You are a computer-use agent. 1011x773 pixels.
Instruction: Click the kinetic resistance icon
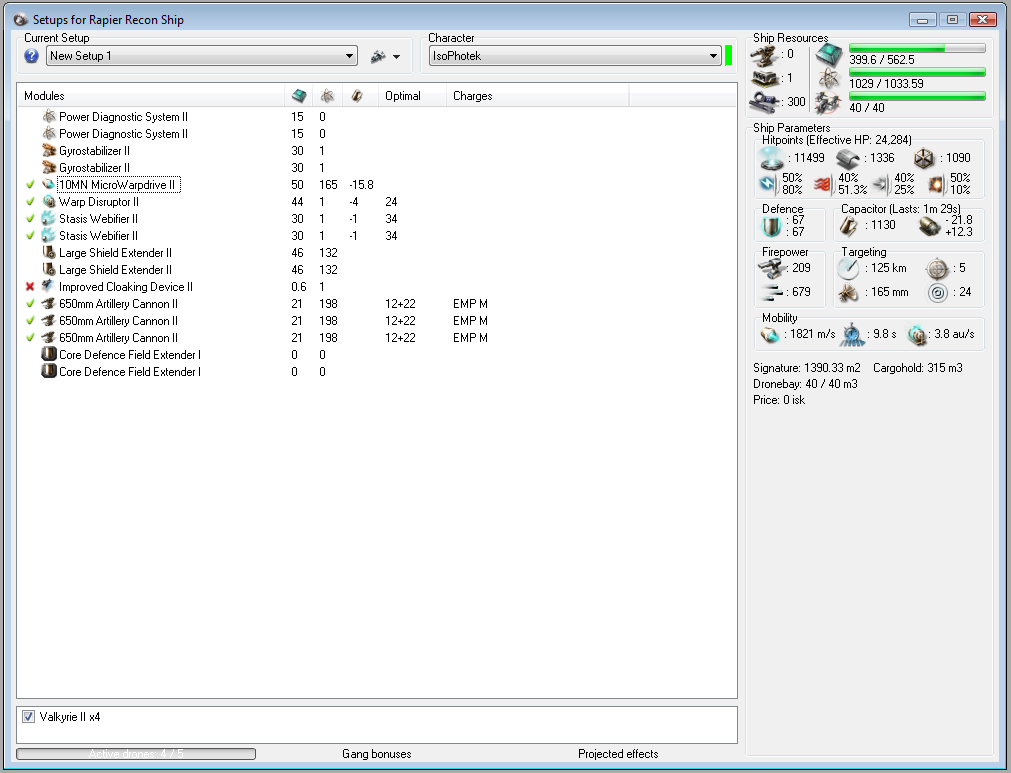(x=879, y=185)
